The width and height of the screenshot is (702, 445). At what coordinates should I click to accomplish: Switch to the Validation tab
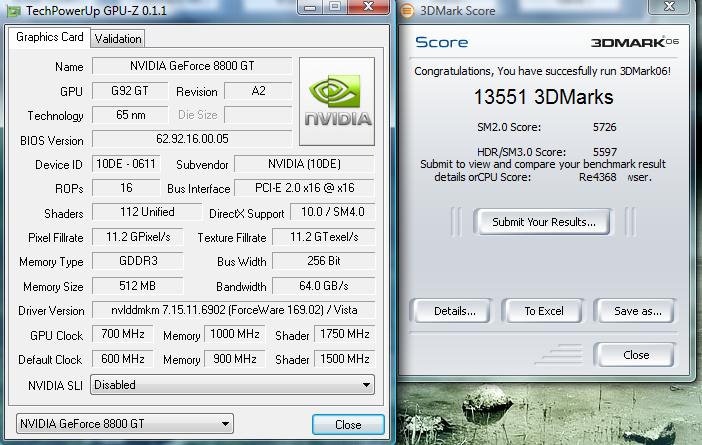(x=118, y=39)
